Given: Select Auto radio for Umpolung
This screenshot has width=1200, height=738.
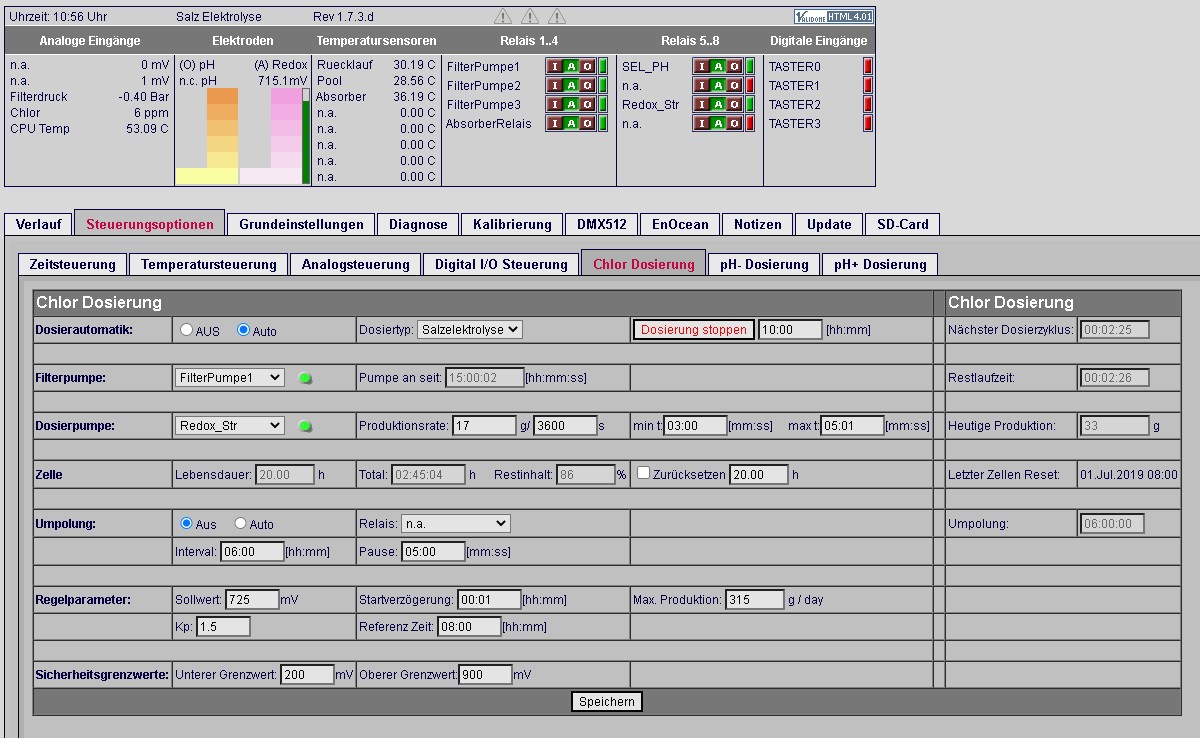Looking at the screenshot, I should 240,523.
